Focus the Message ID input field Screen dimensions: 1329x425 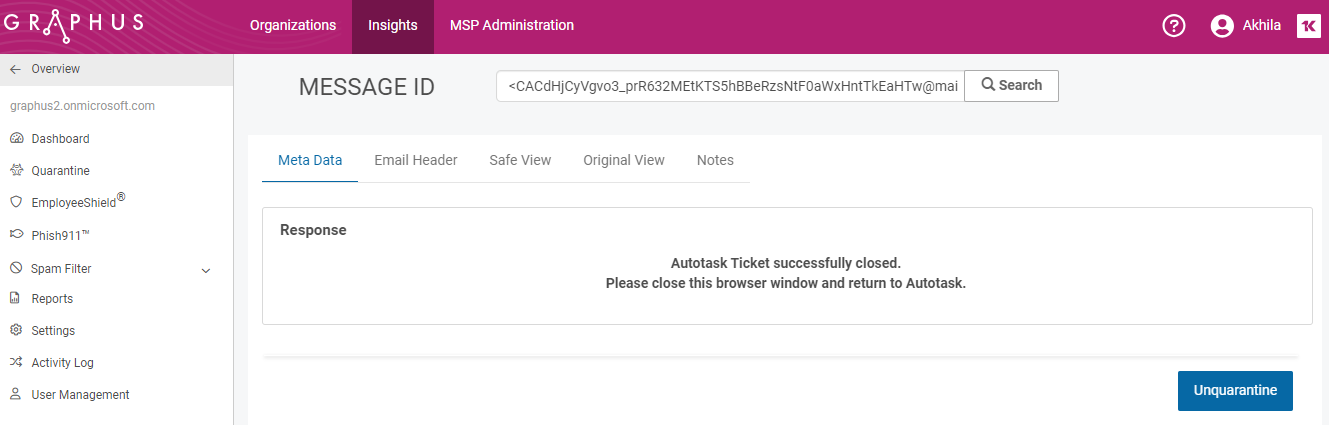click(730, 86)
